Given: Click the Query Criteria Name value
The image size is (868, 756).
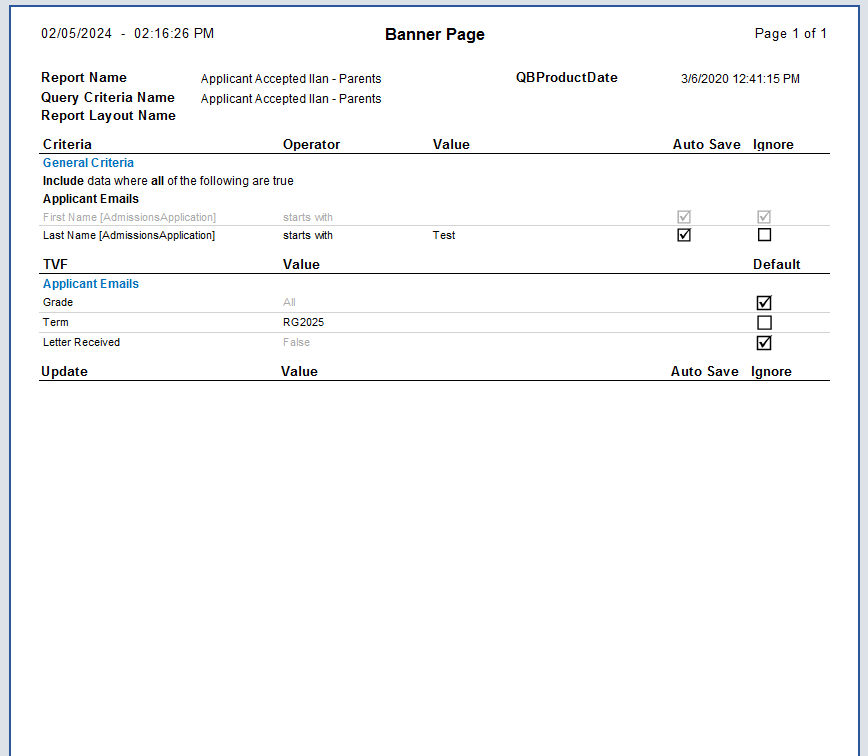Looking at the screenshot, I should (x=291, y=99).
